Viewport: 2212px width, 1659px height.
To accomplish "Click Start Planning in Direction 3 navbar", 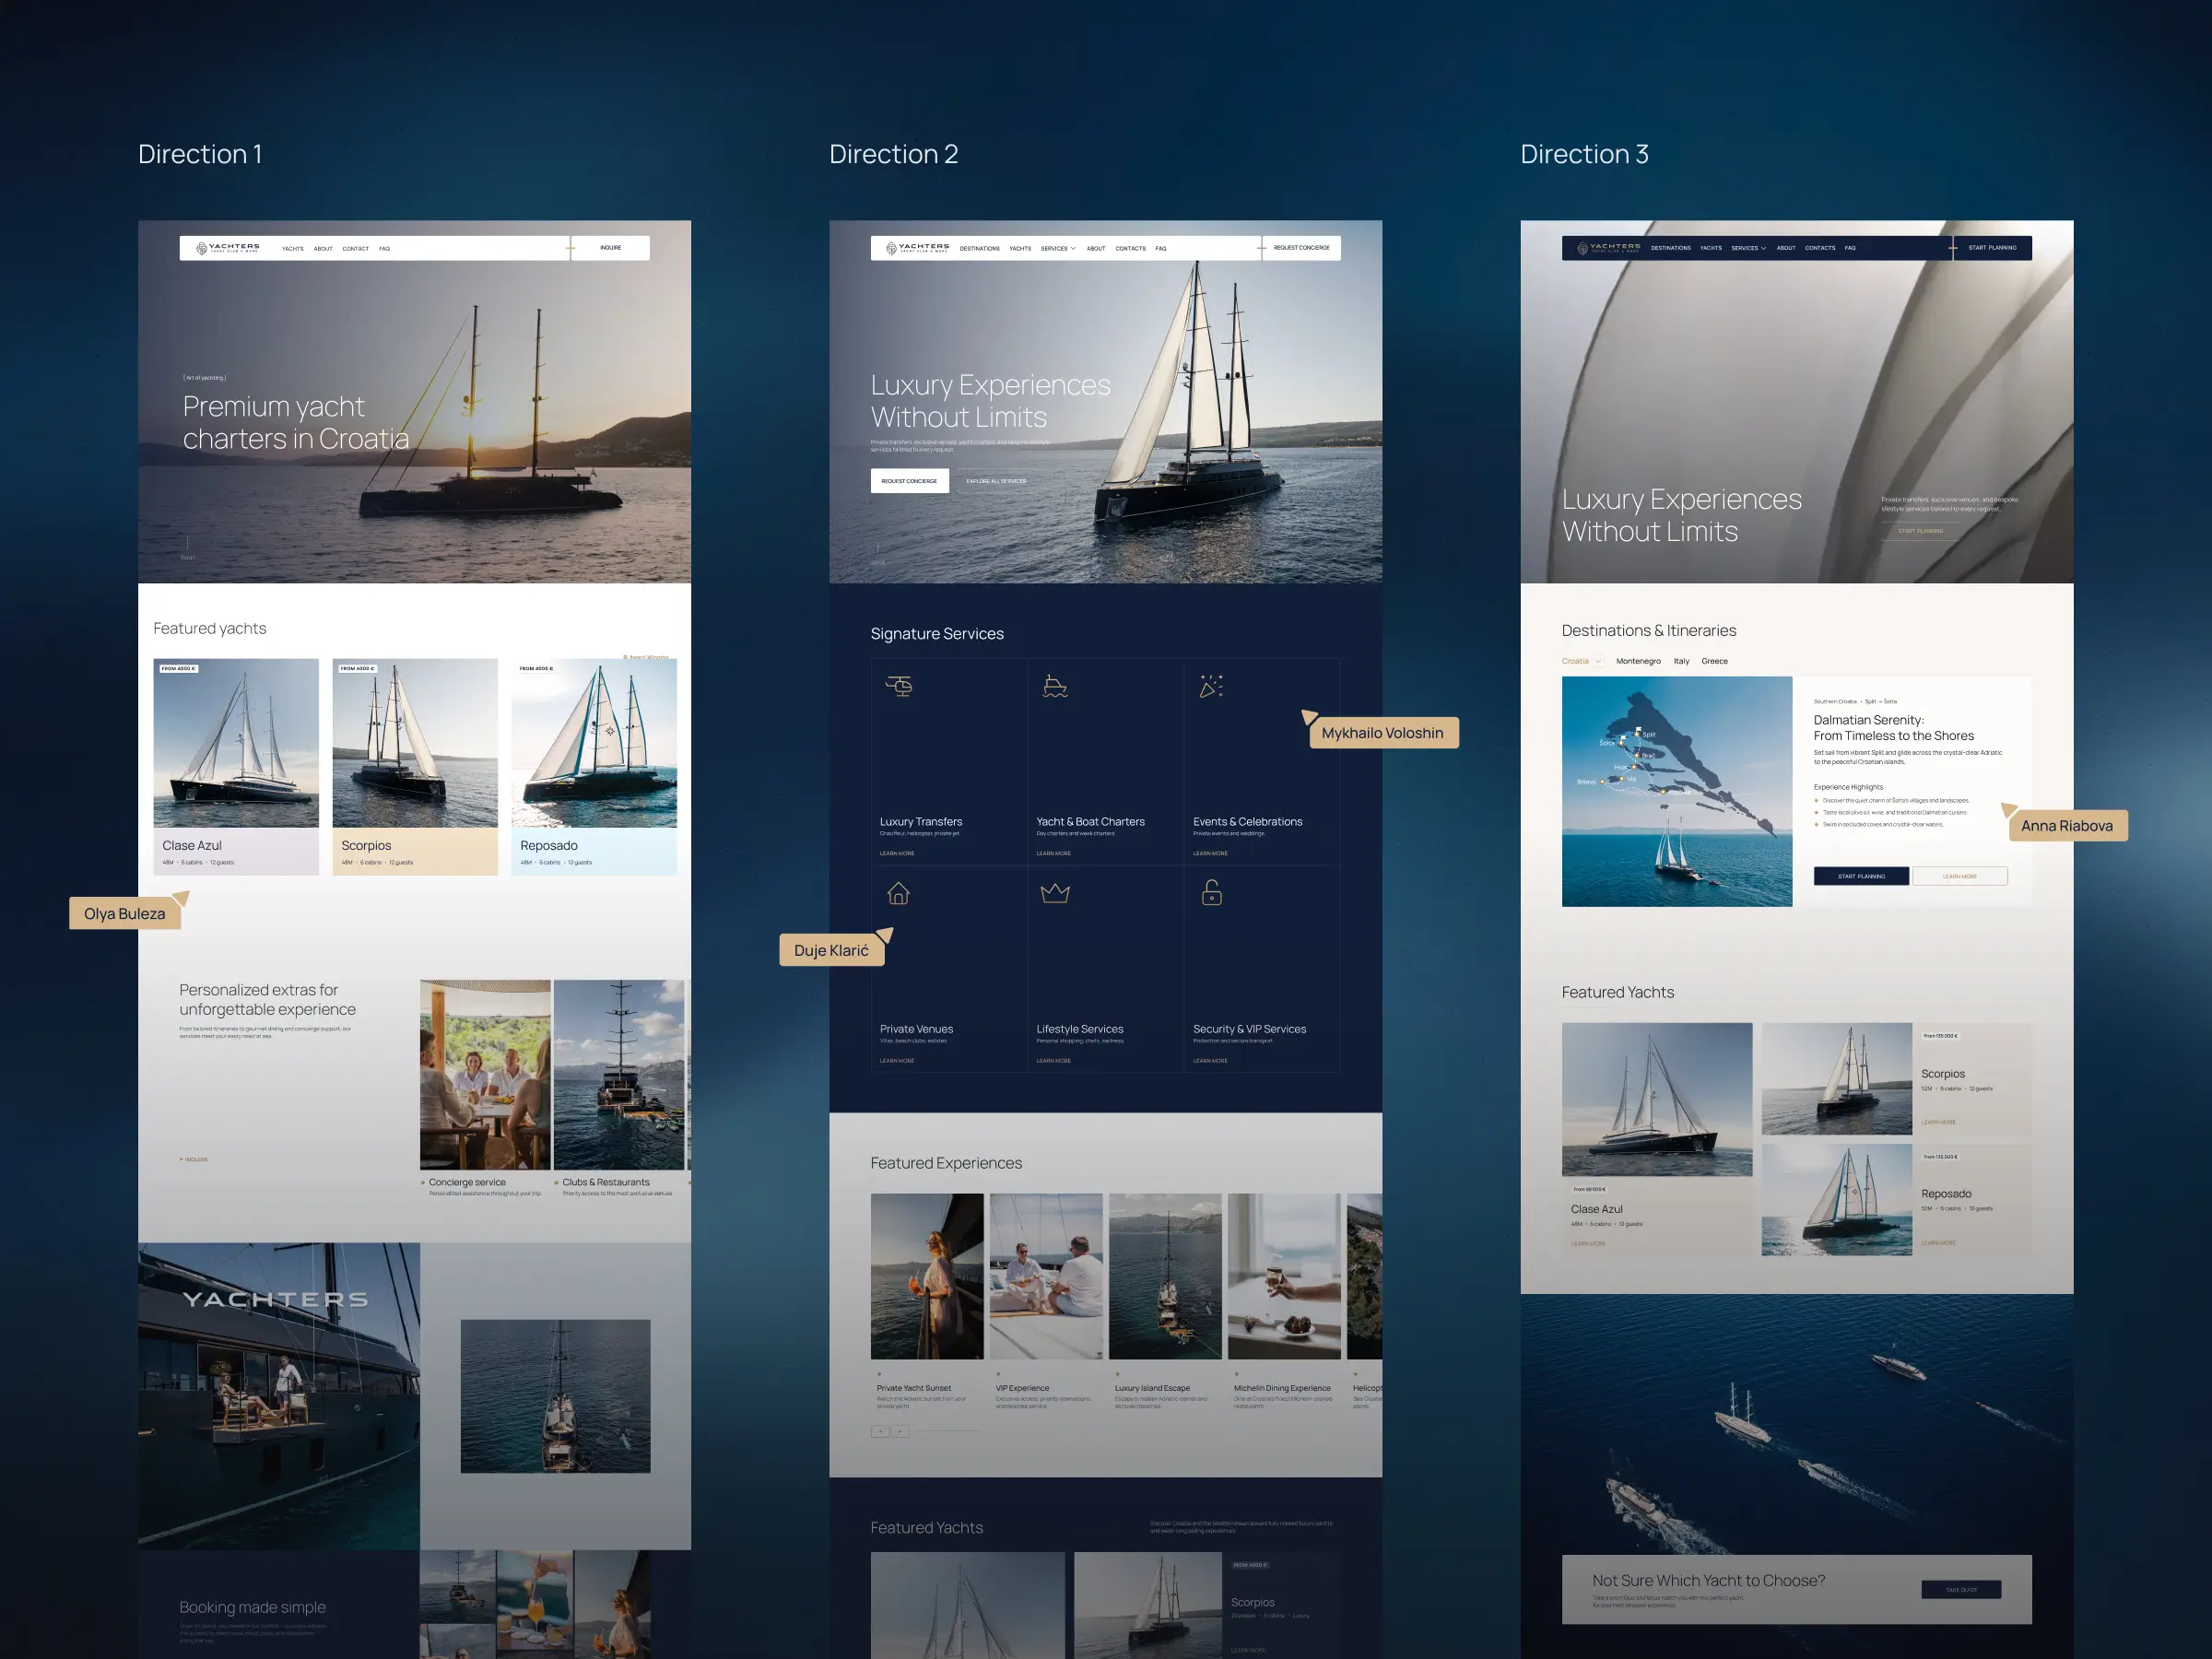I will click(x=1993, y=248).
